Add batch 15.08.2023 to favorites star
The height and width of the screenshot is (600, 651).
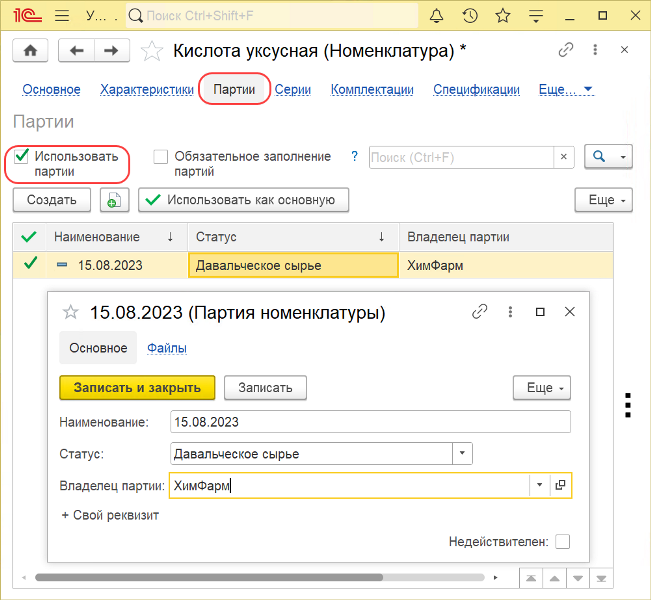point(71,312)
